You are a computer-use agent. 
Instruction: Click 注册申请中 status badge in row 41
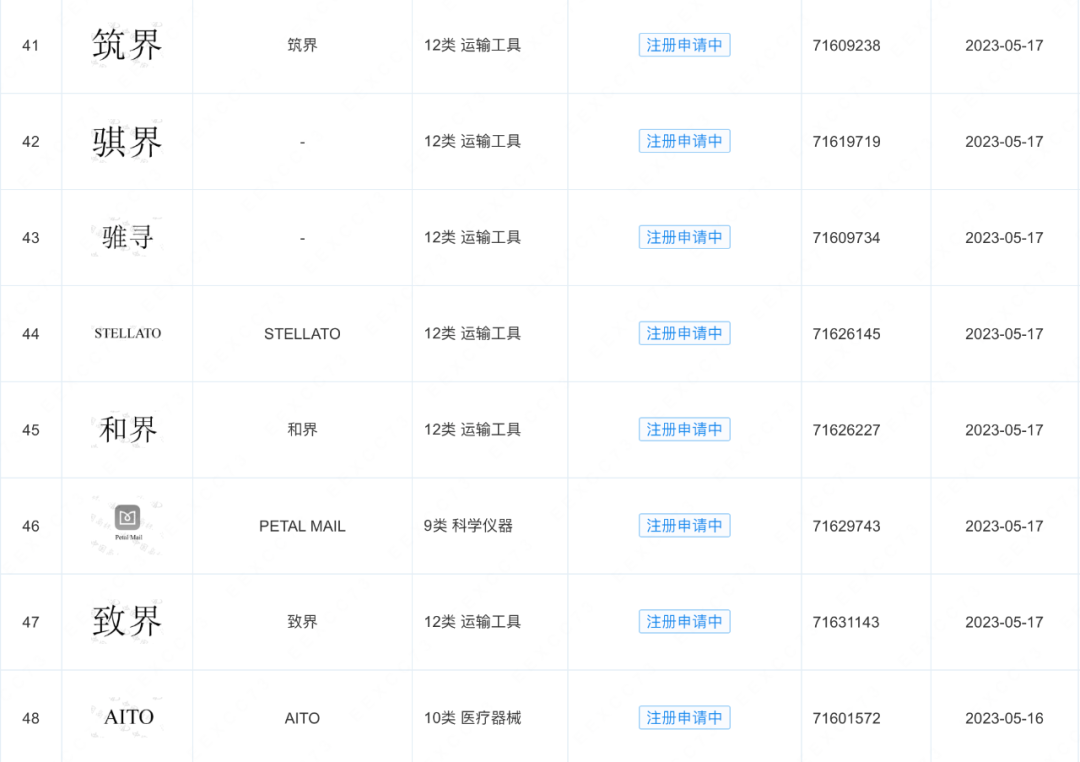[x=684, y=45]
